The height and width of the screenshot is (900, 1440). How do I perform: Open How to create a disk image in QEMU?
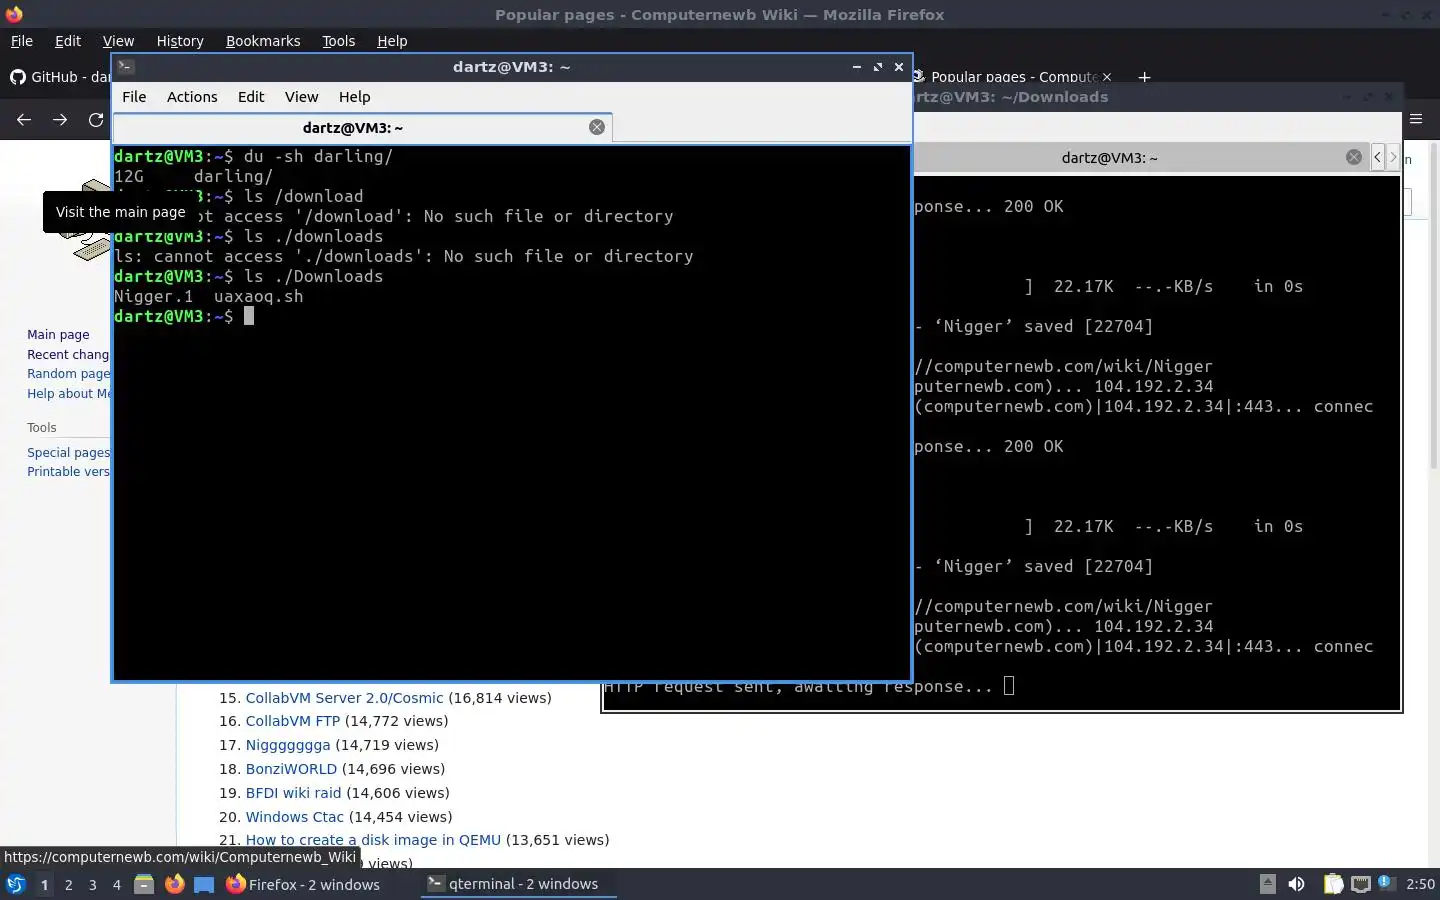(x=373, y=840)
